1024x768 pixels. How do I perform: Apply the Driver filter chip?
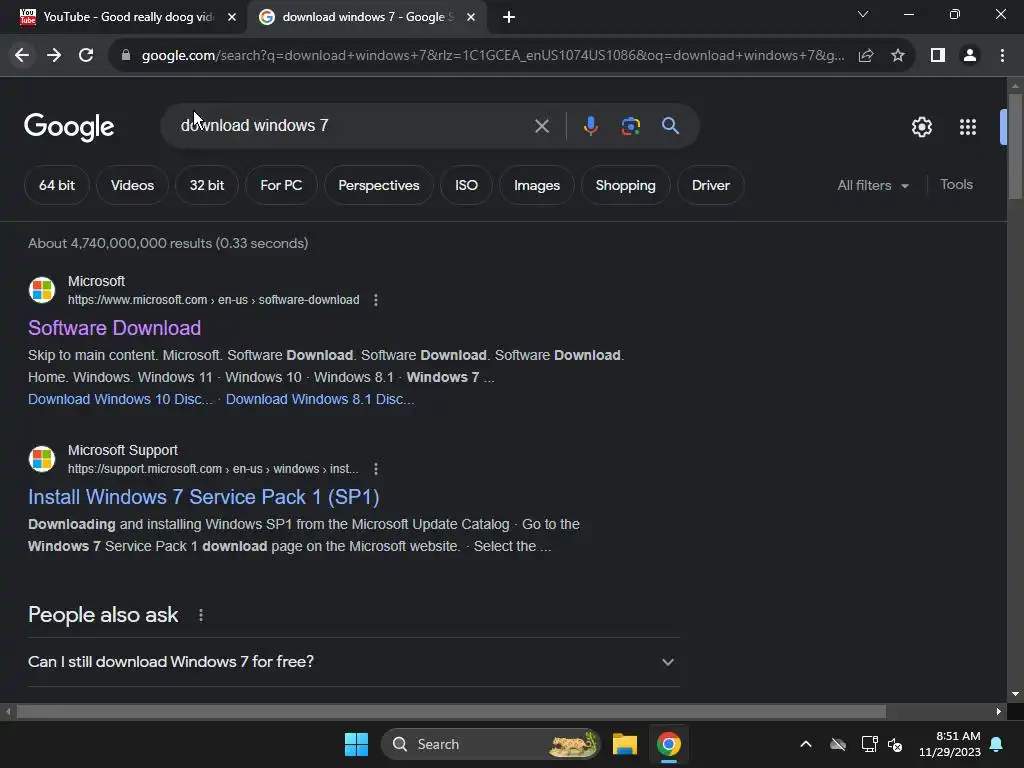click(x=711, y=185)
